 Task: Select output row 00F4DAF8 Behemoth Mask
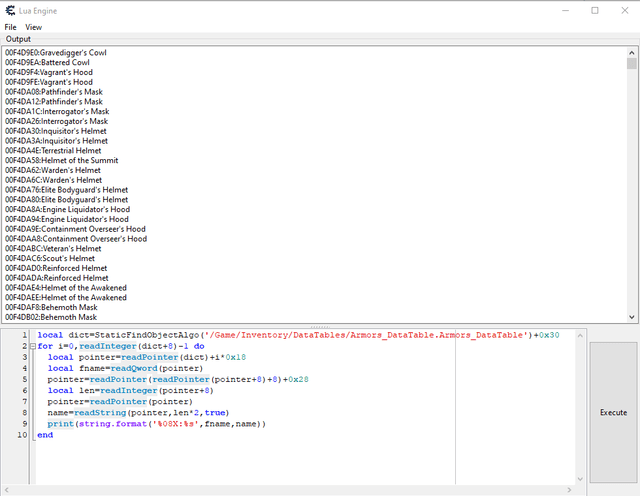tap(51, 307)
